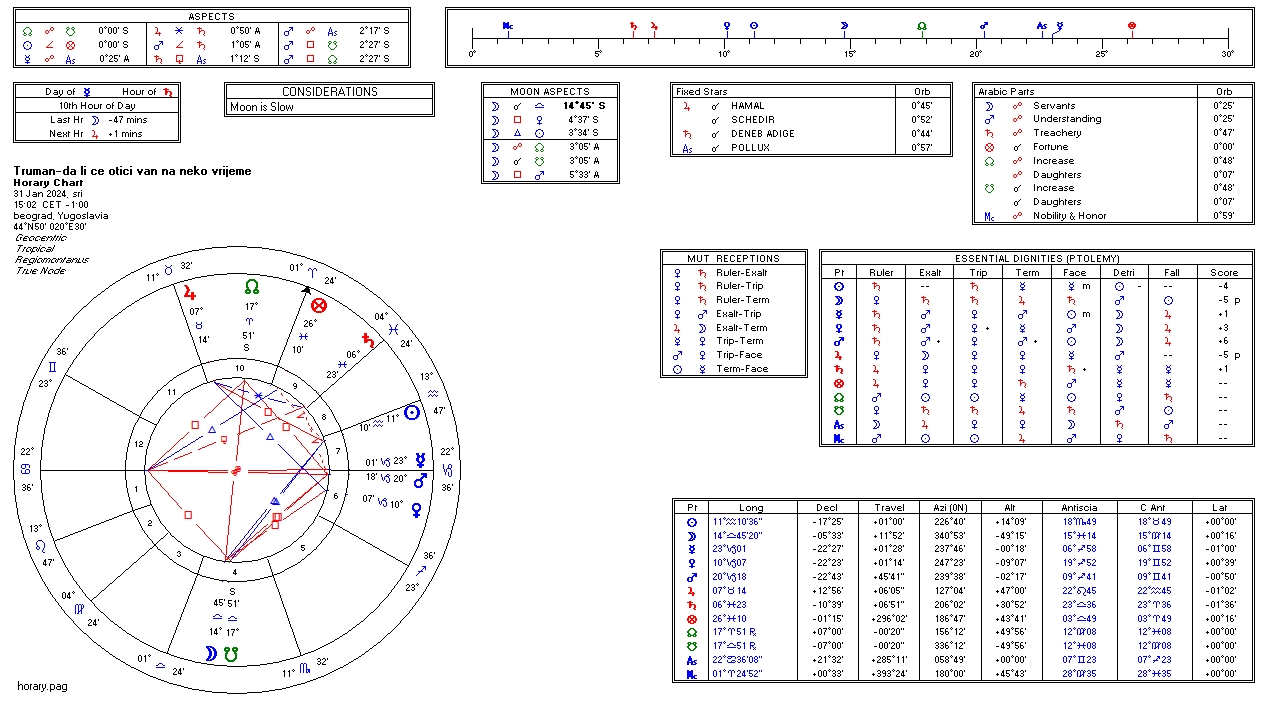Click the bold '14°45' S' moon aspect value

tap(584, 105)
